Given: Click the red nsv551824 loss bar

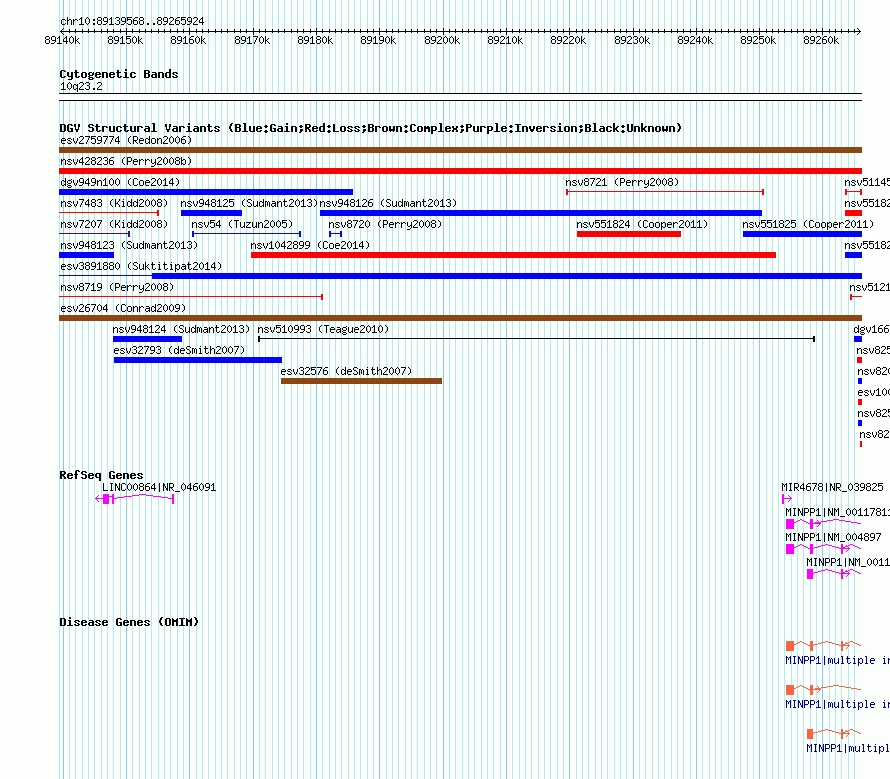Looking at the screenshot, I should pos(629,234).
